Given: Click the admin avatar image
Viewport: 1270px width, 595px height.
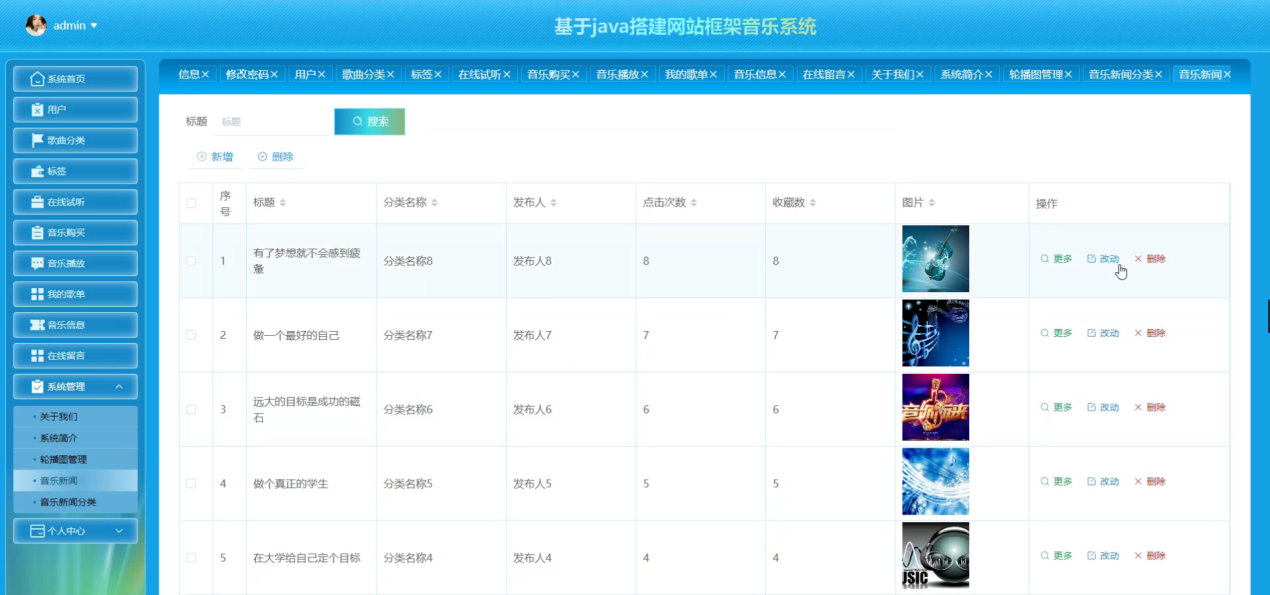Looking at the screenshot, I should (x=36, y=25).
